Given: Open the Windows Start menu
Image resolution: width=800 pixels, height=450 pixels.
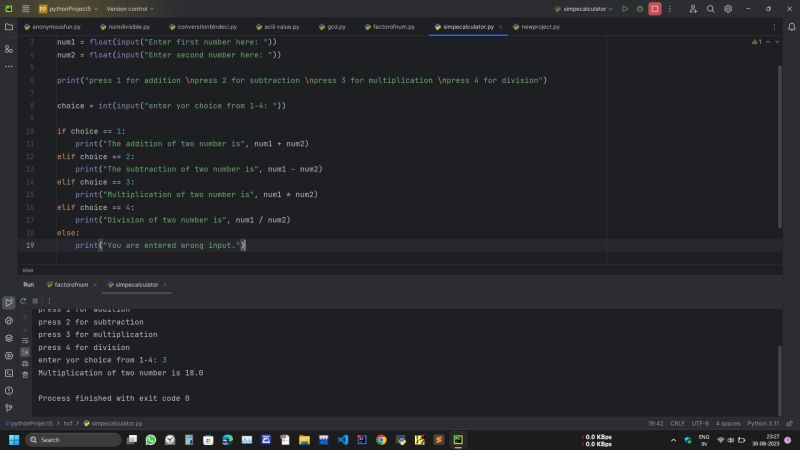Looking at the screenshot, I should tap(14, 440).
